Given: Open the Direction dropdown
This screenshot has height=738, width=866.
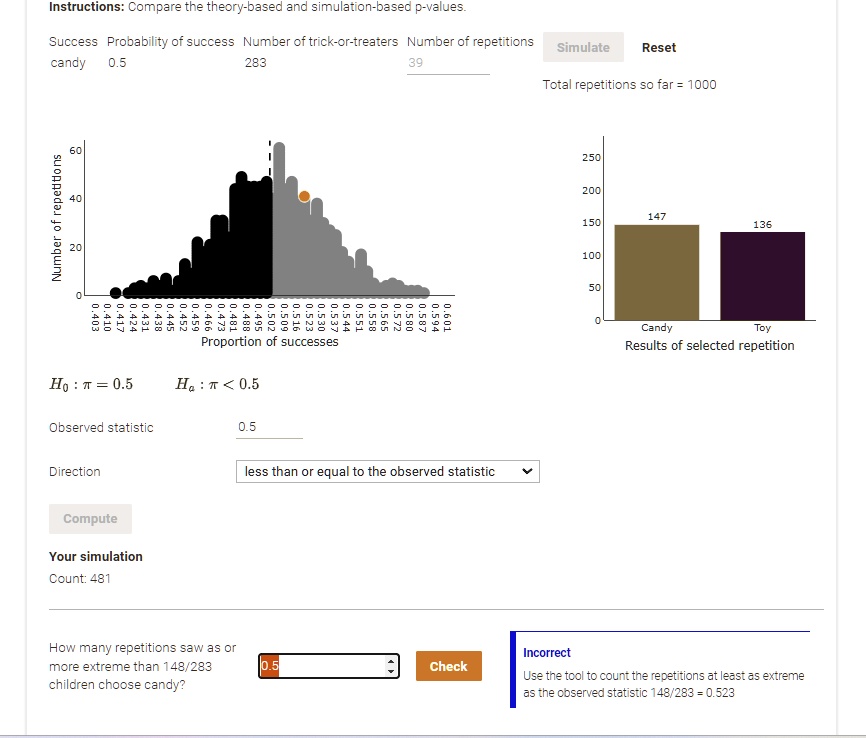Looking at the screenshot, I should tap(387, 471).
